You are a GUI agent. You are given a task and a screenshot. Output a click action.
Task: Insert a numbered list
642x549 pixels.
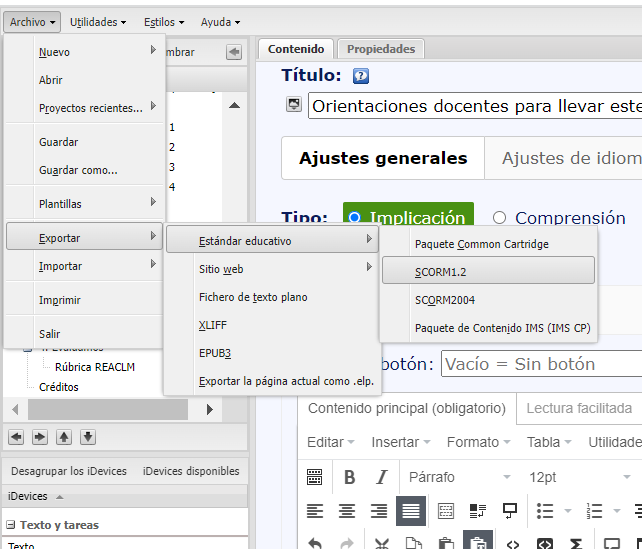[x=594, y=511]
